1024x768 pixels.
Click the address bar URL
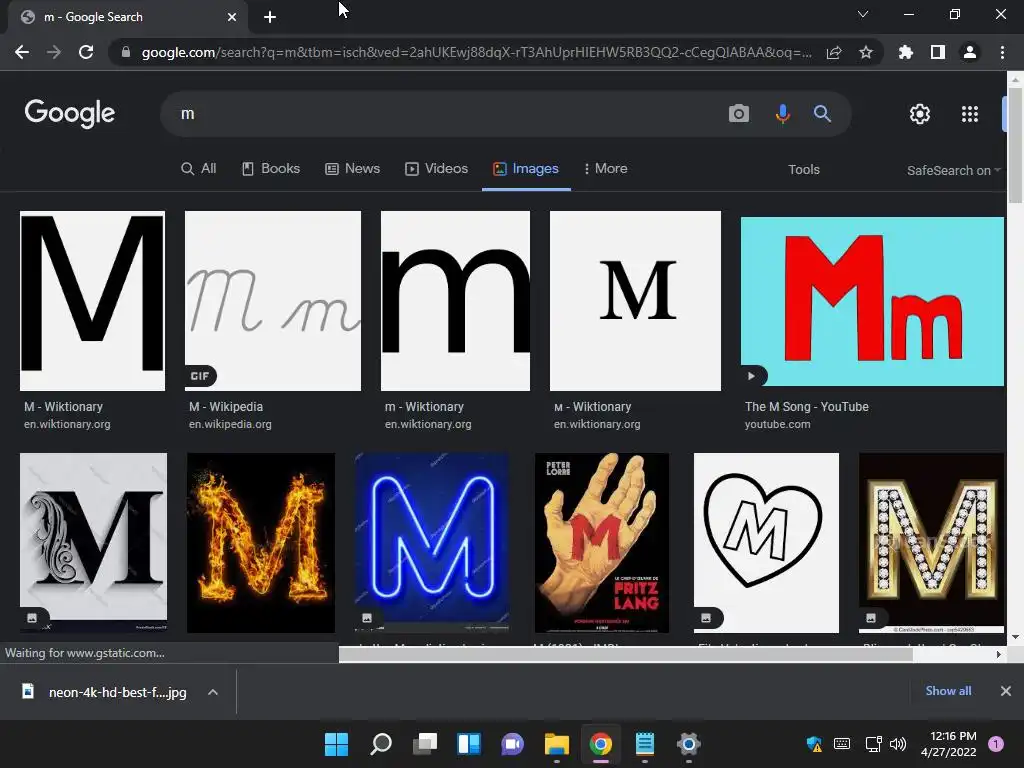click(477, 52)
